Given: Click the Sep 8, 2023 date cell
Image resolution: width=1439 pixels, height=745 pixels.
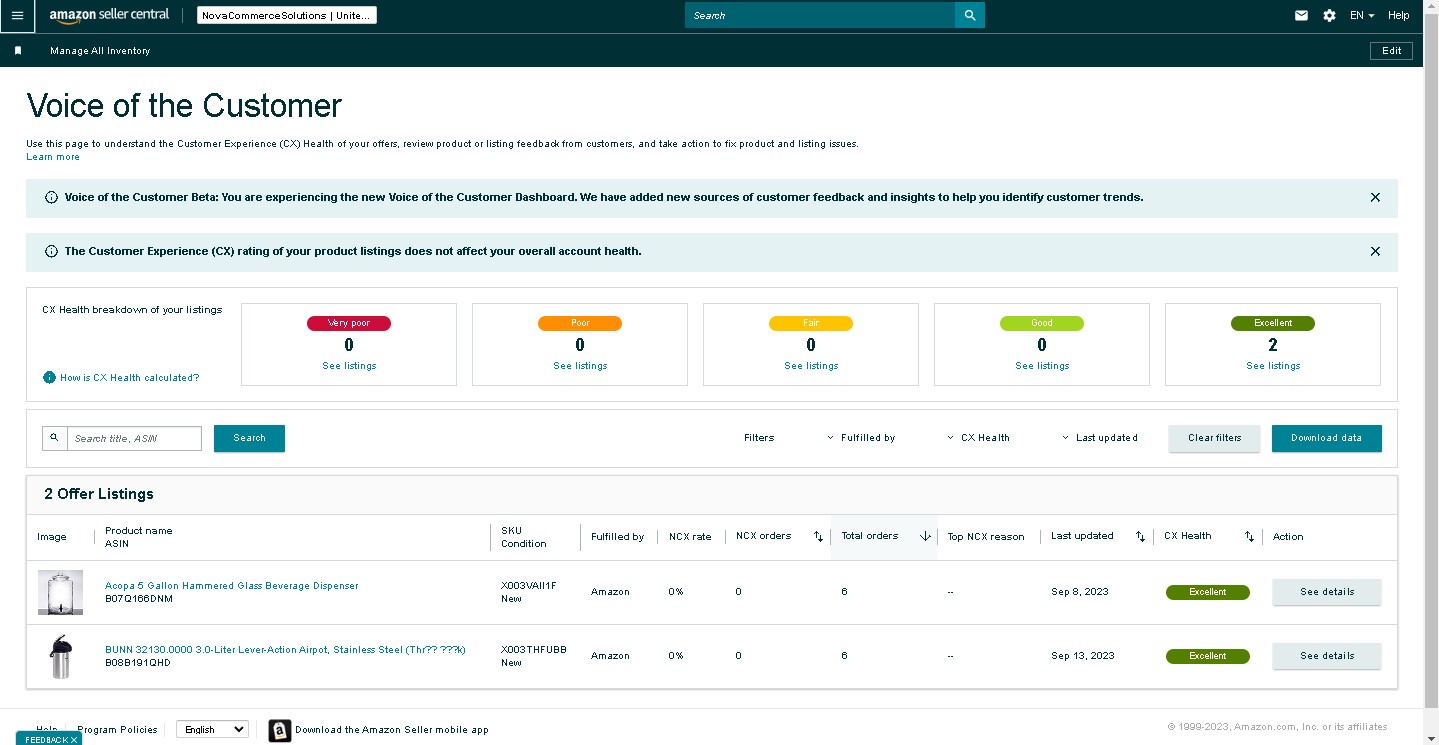Looking at the screenshot, I should [1080, 592].
